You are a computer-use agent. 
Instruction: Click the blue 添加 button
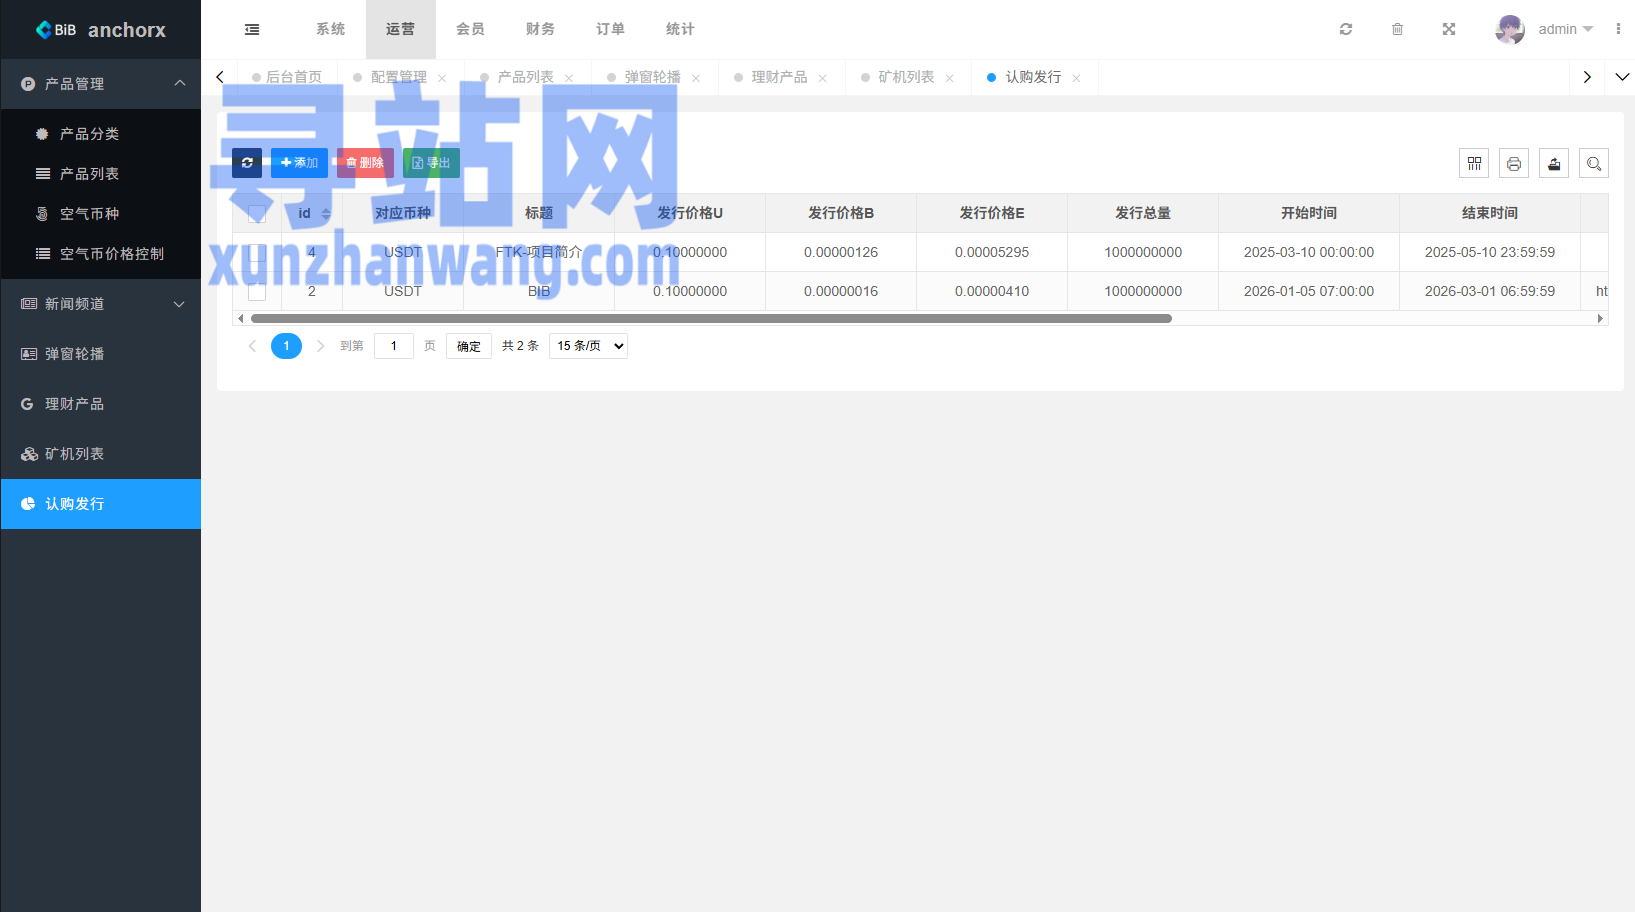299,163
